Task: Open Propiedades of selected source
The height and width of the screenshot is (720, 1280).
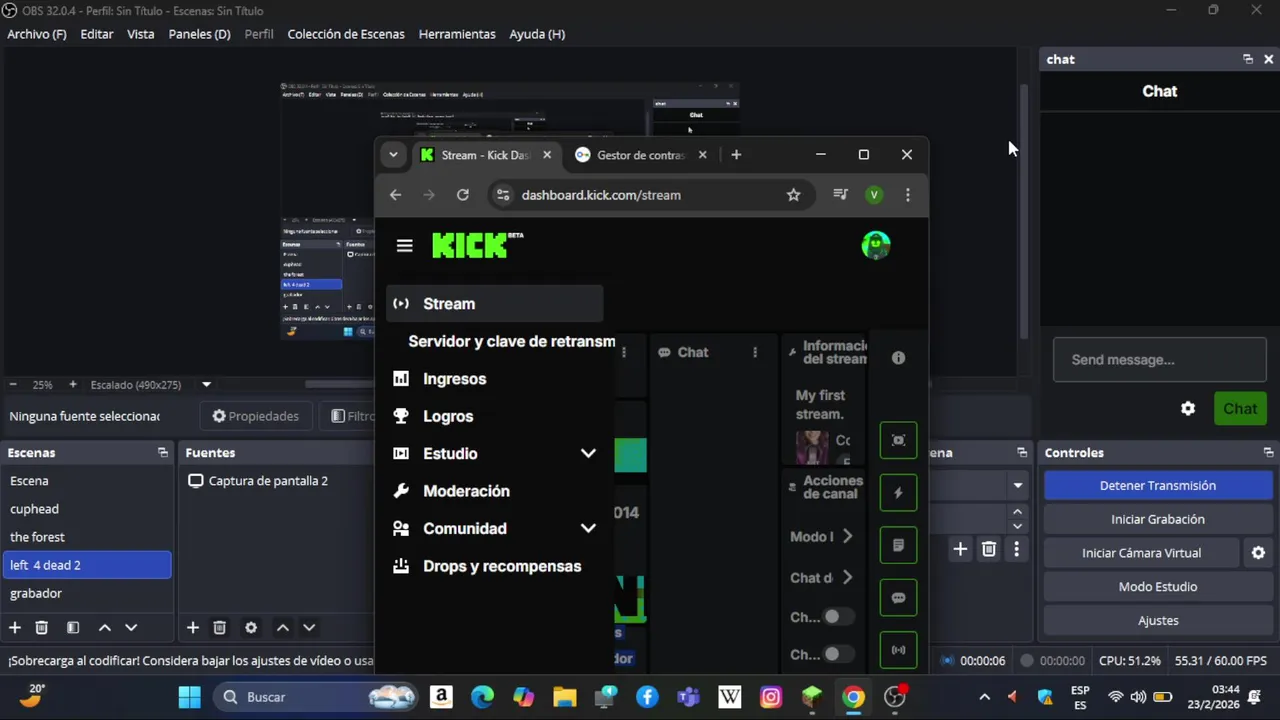Action: pos(256,416)
